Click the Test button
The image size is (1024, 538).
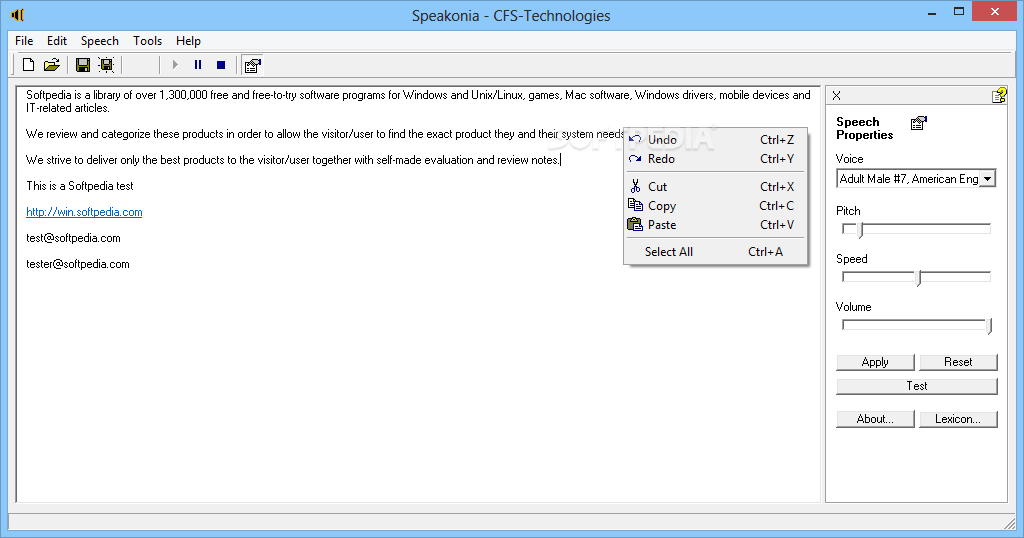[917, 386]
